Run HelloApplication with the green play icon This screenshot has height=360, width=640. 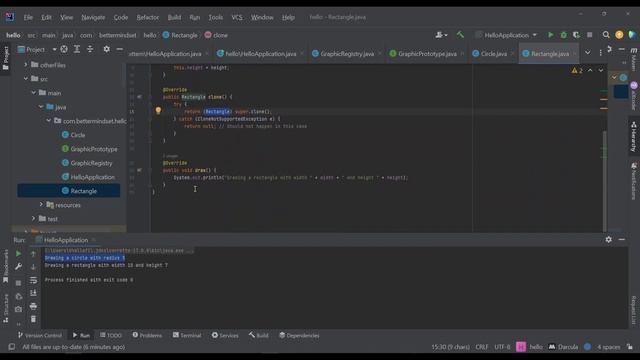point(551,35)
